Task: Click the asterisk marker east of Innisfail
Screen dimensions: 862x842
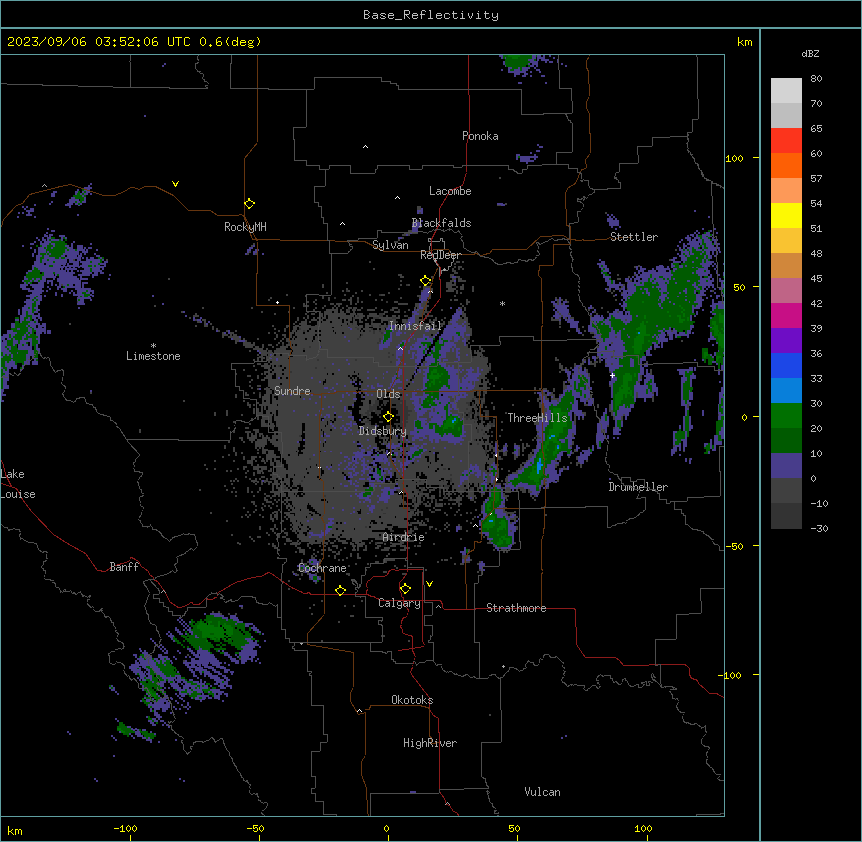Action: click(502, 303)
